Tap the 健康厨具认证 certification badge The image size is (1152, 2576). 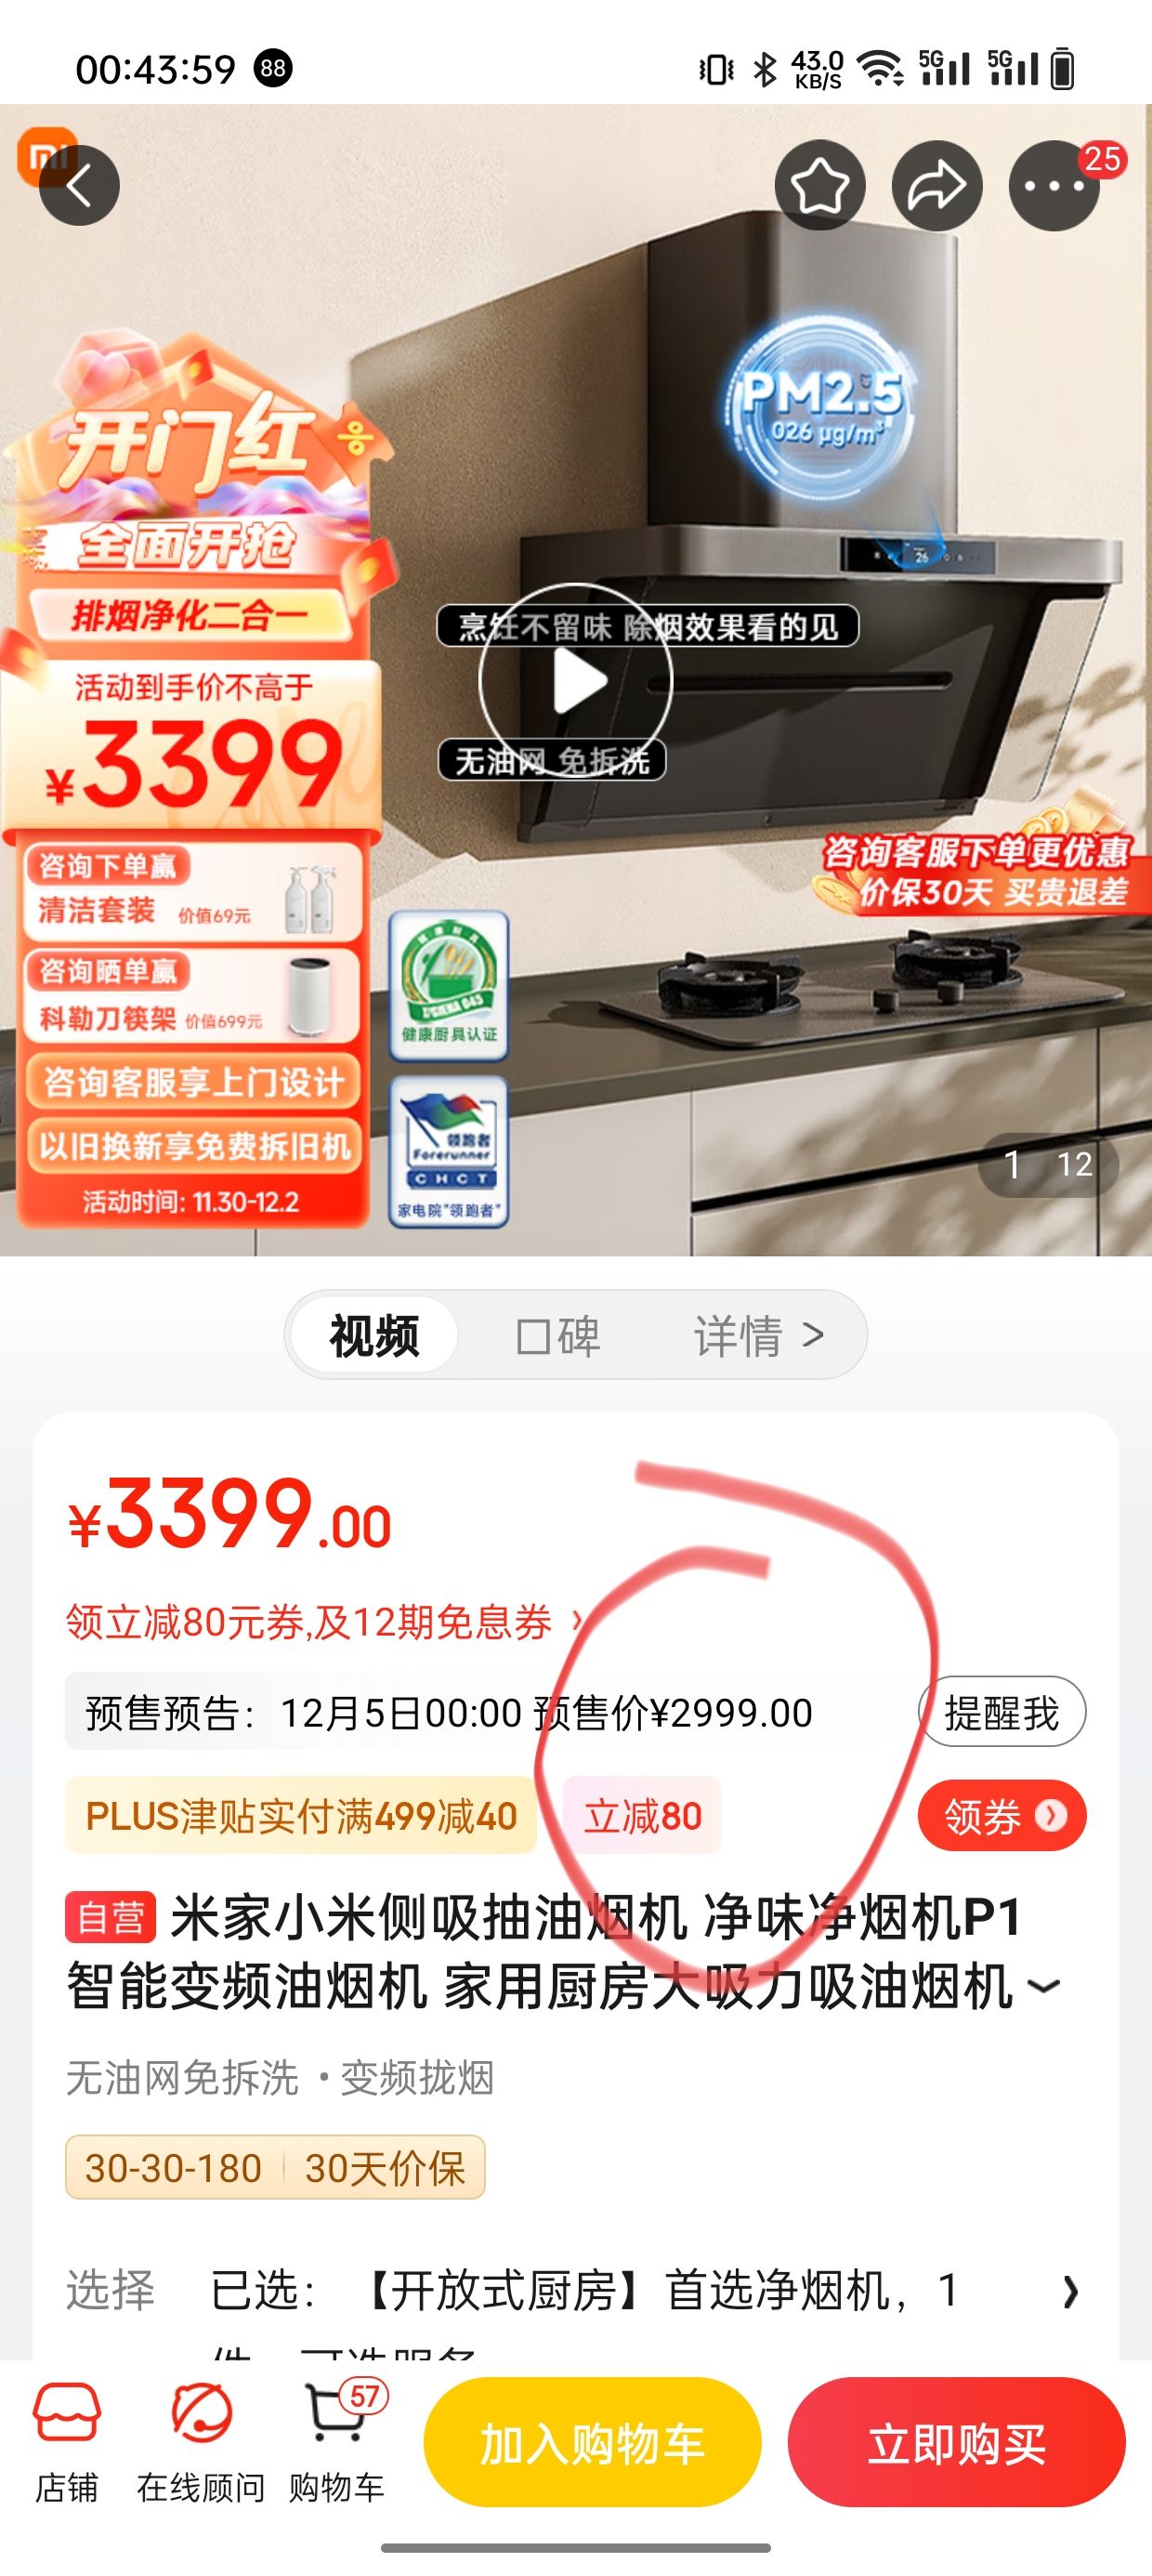pyautogui.click(x=448, y=985)
